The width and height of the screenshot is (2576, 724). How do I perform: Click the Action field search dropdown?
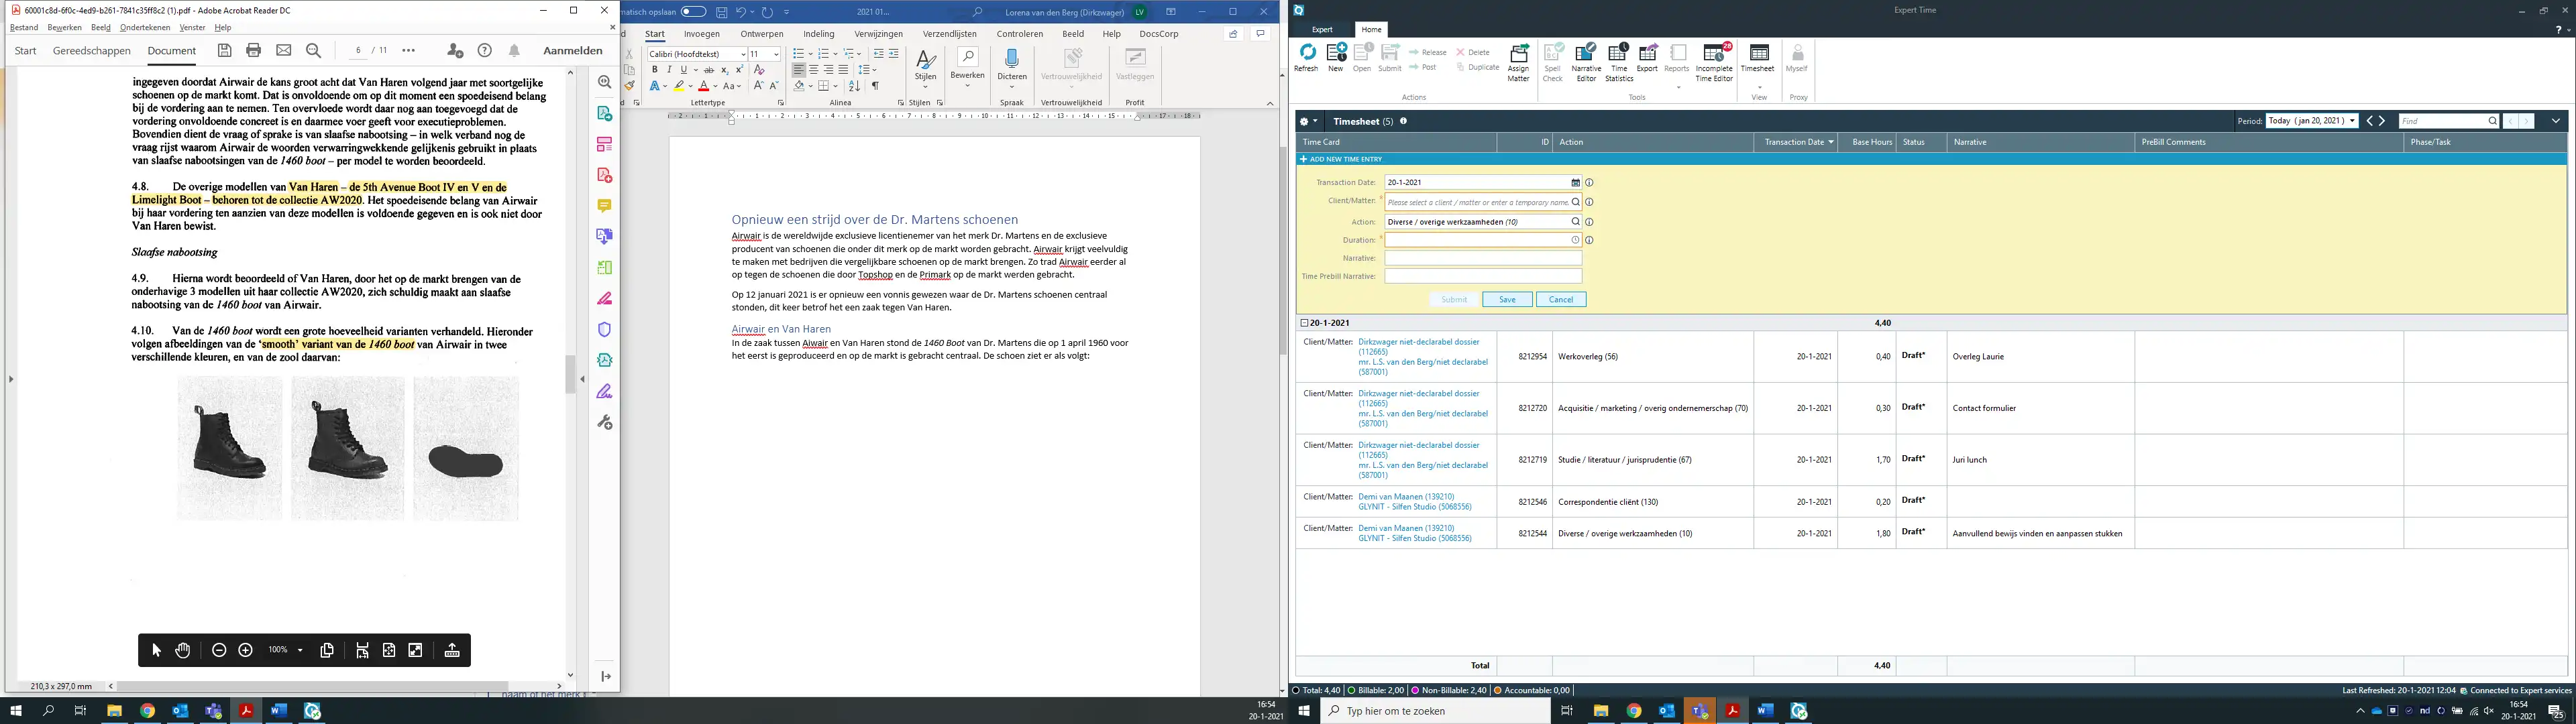(1575, 222)
